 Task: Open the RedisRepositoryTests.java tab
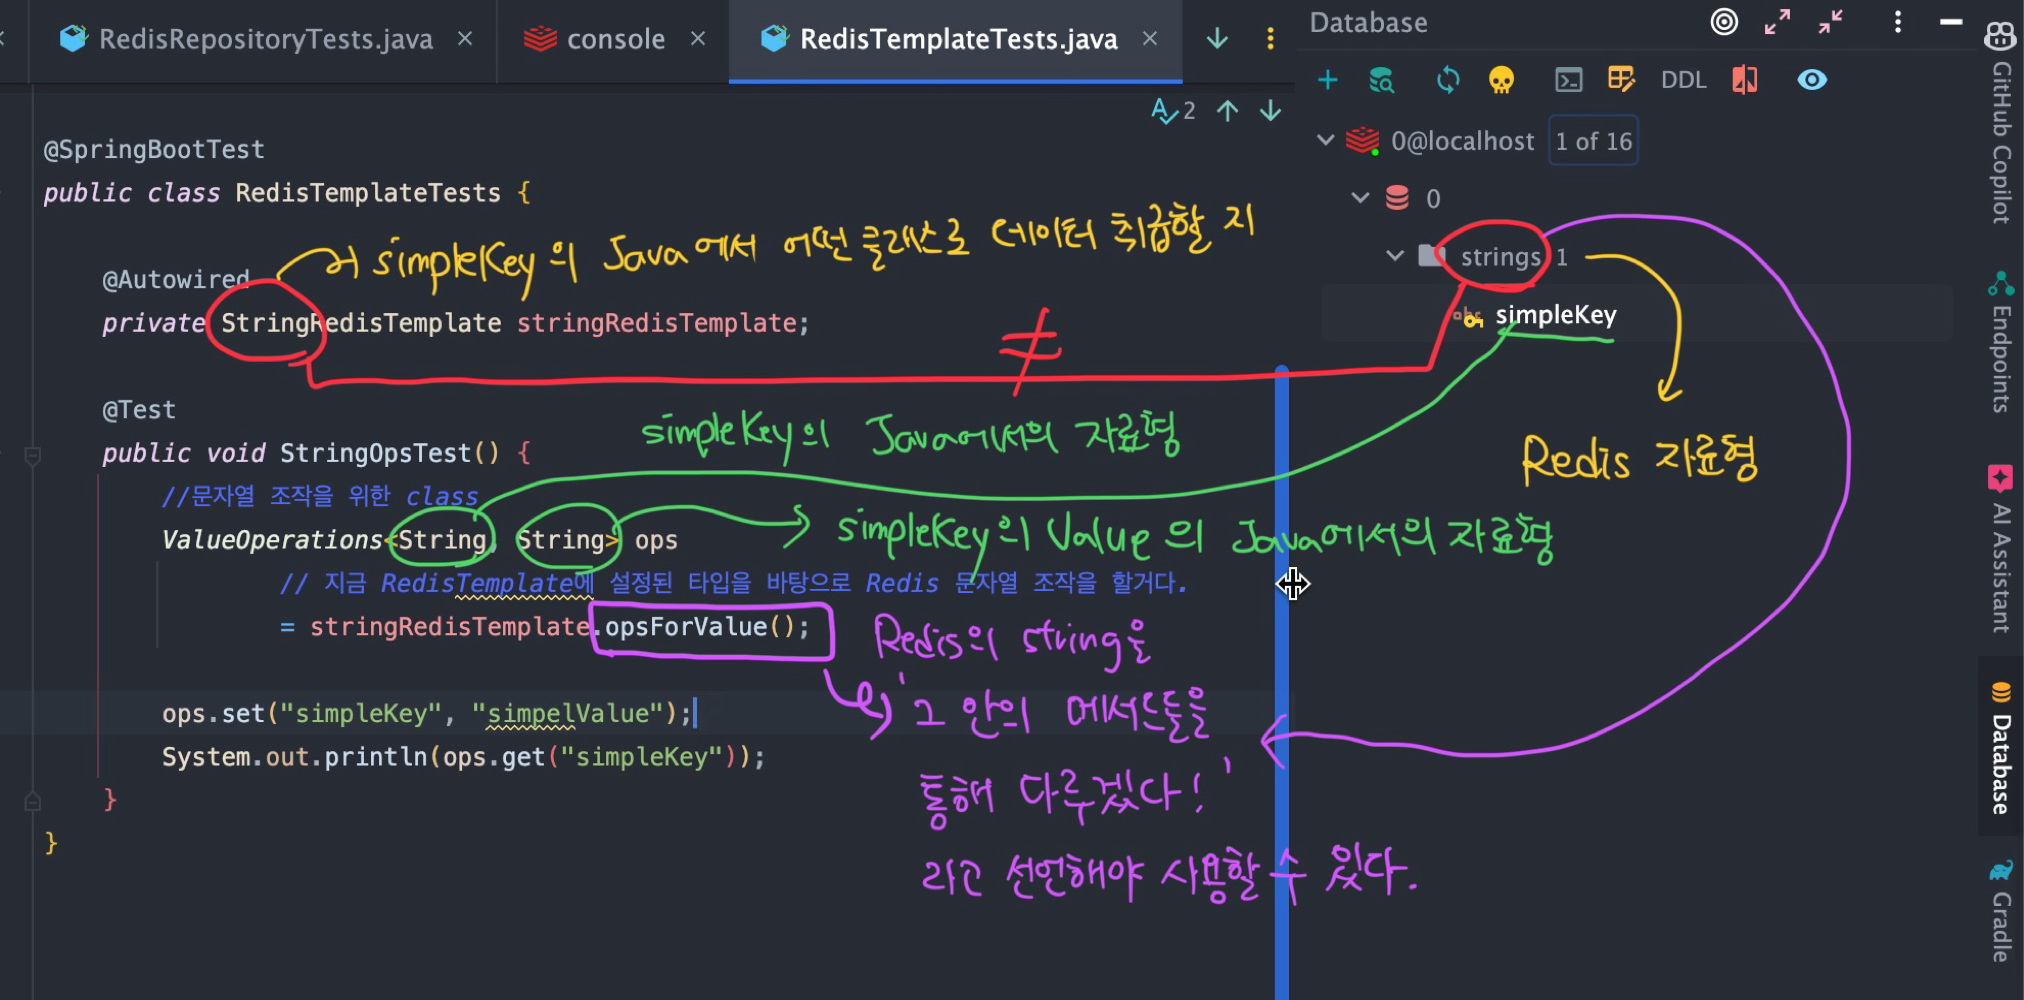click(x=263, y=39)
